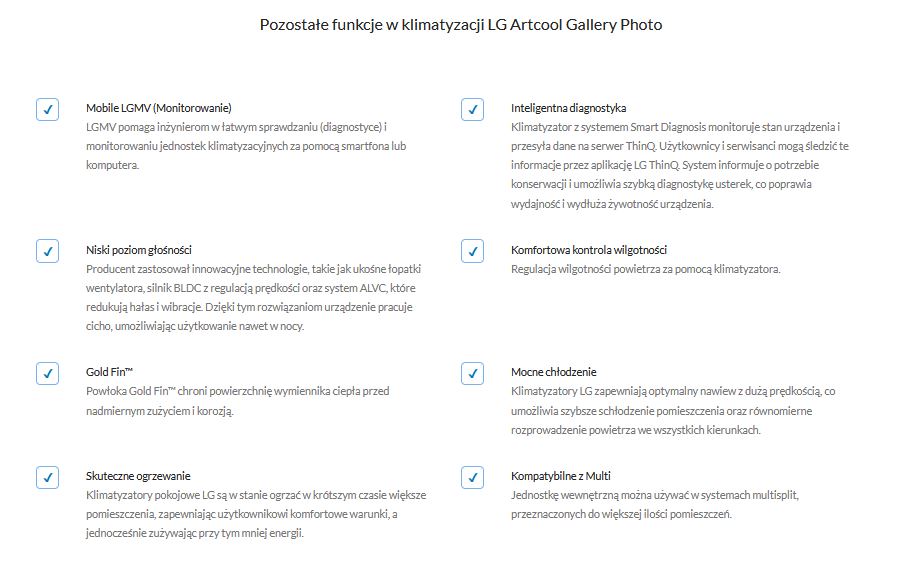The image size is (900, 565).
Task: Click the page title about LG Artcool Gallery Photo
Action: 460,24
